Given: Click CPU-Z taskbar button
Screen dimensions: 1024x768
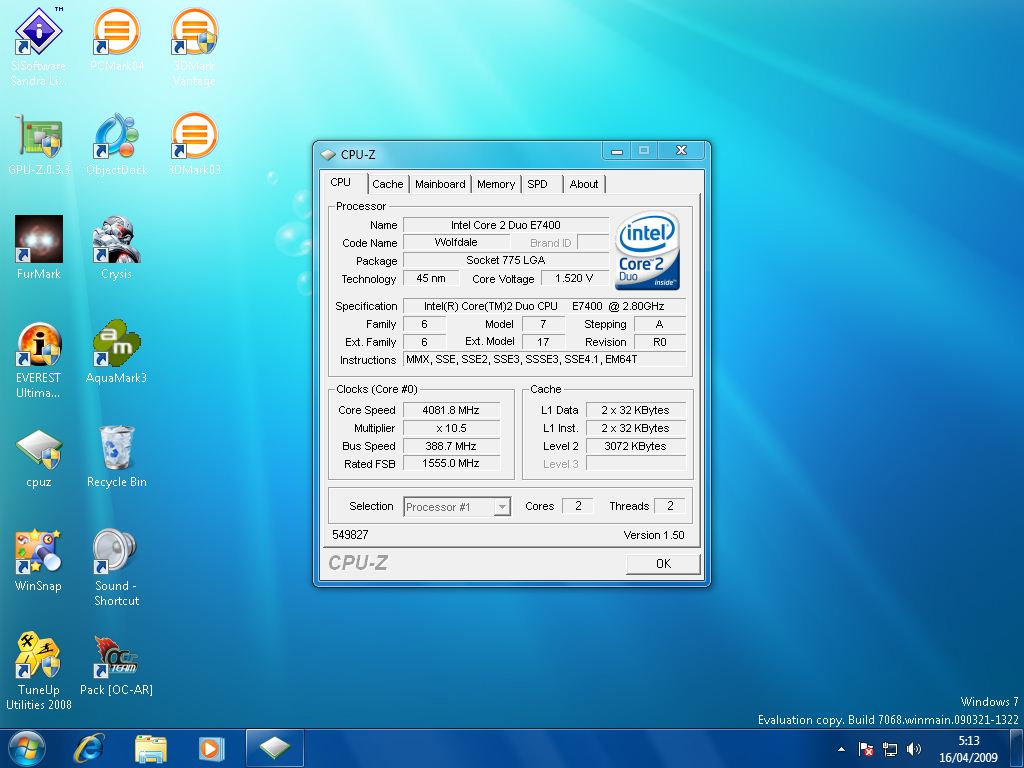Looking at the screenshot, I should 275,748.
